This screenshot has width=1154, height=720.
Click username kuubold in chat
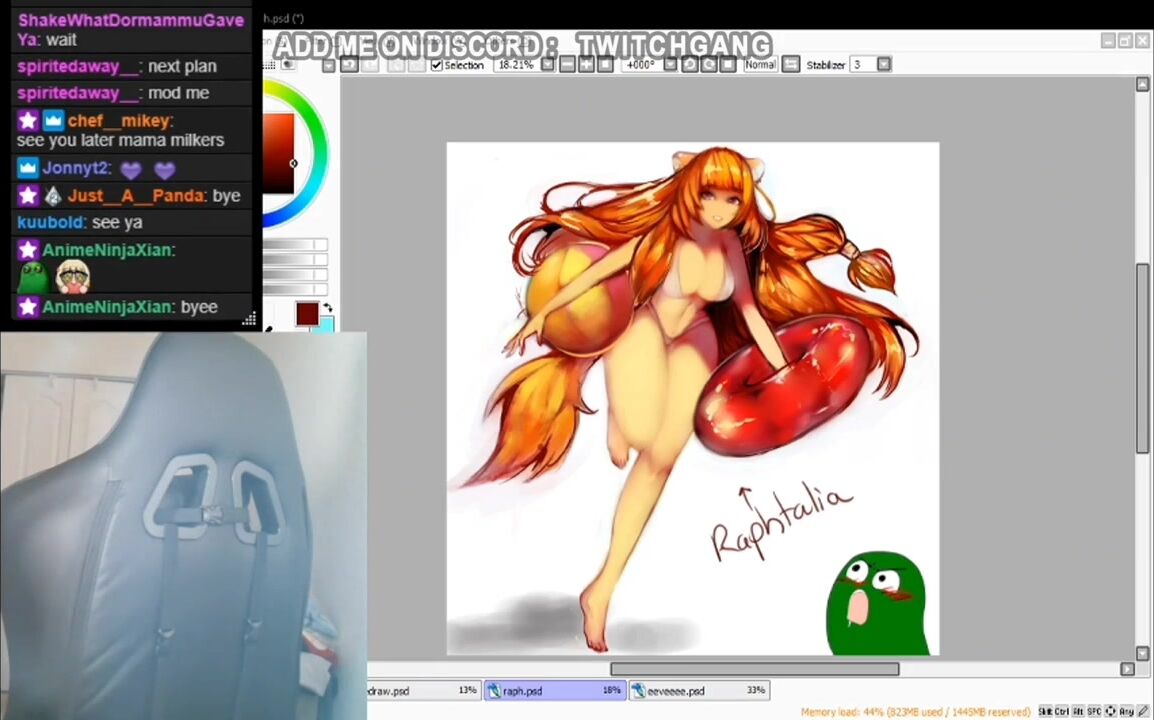pos(51,222)
